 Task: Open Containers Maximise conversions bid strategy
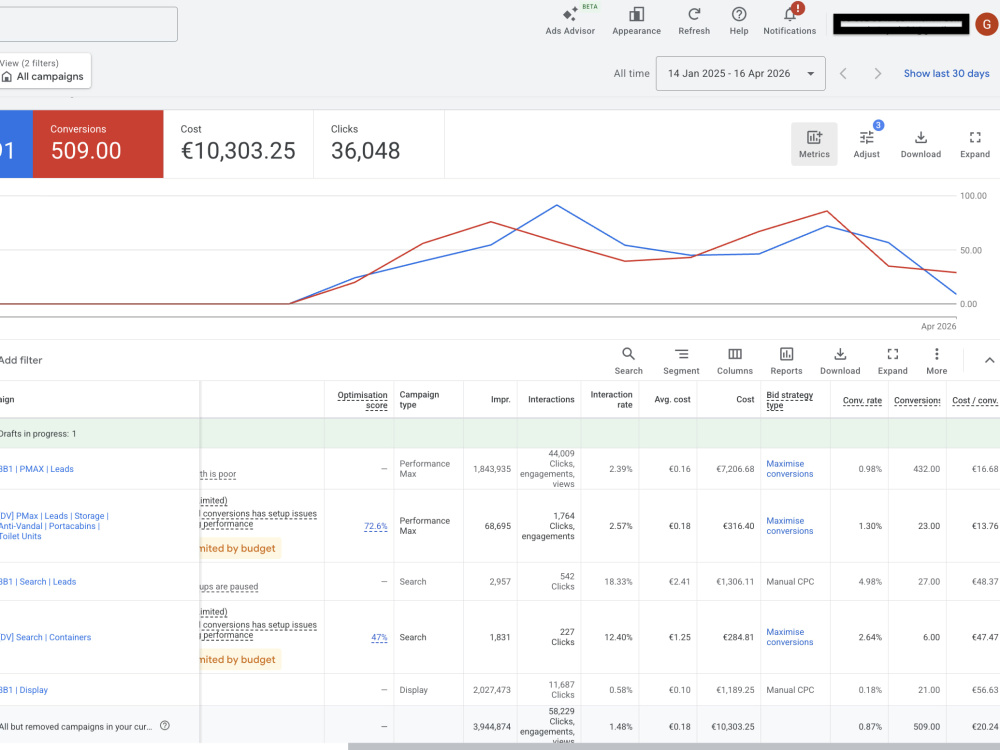click(790, 637)
